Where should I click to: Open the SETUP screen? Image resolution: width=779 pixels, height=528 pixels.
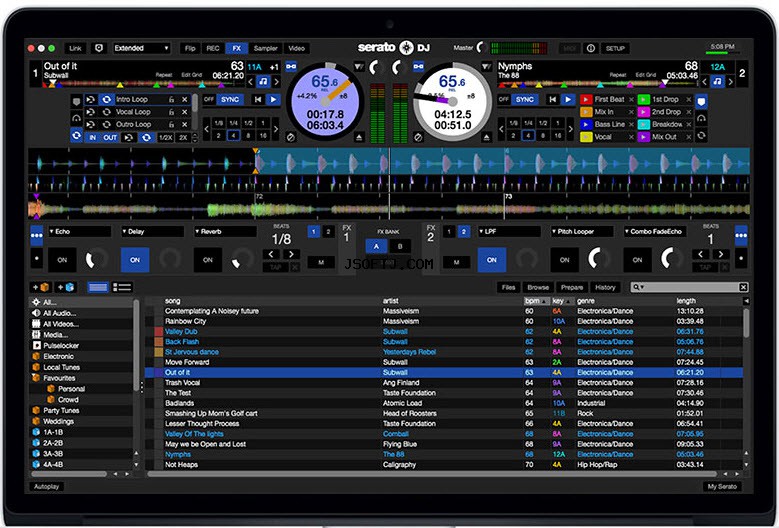tap(615, 48)
